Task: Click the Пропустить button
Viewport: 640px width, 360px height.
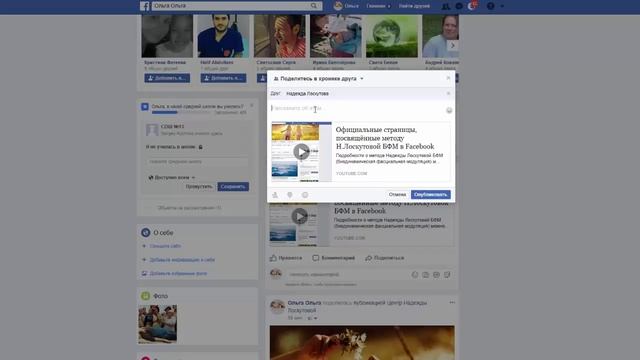Action: coord(199,187)
